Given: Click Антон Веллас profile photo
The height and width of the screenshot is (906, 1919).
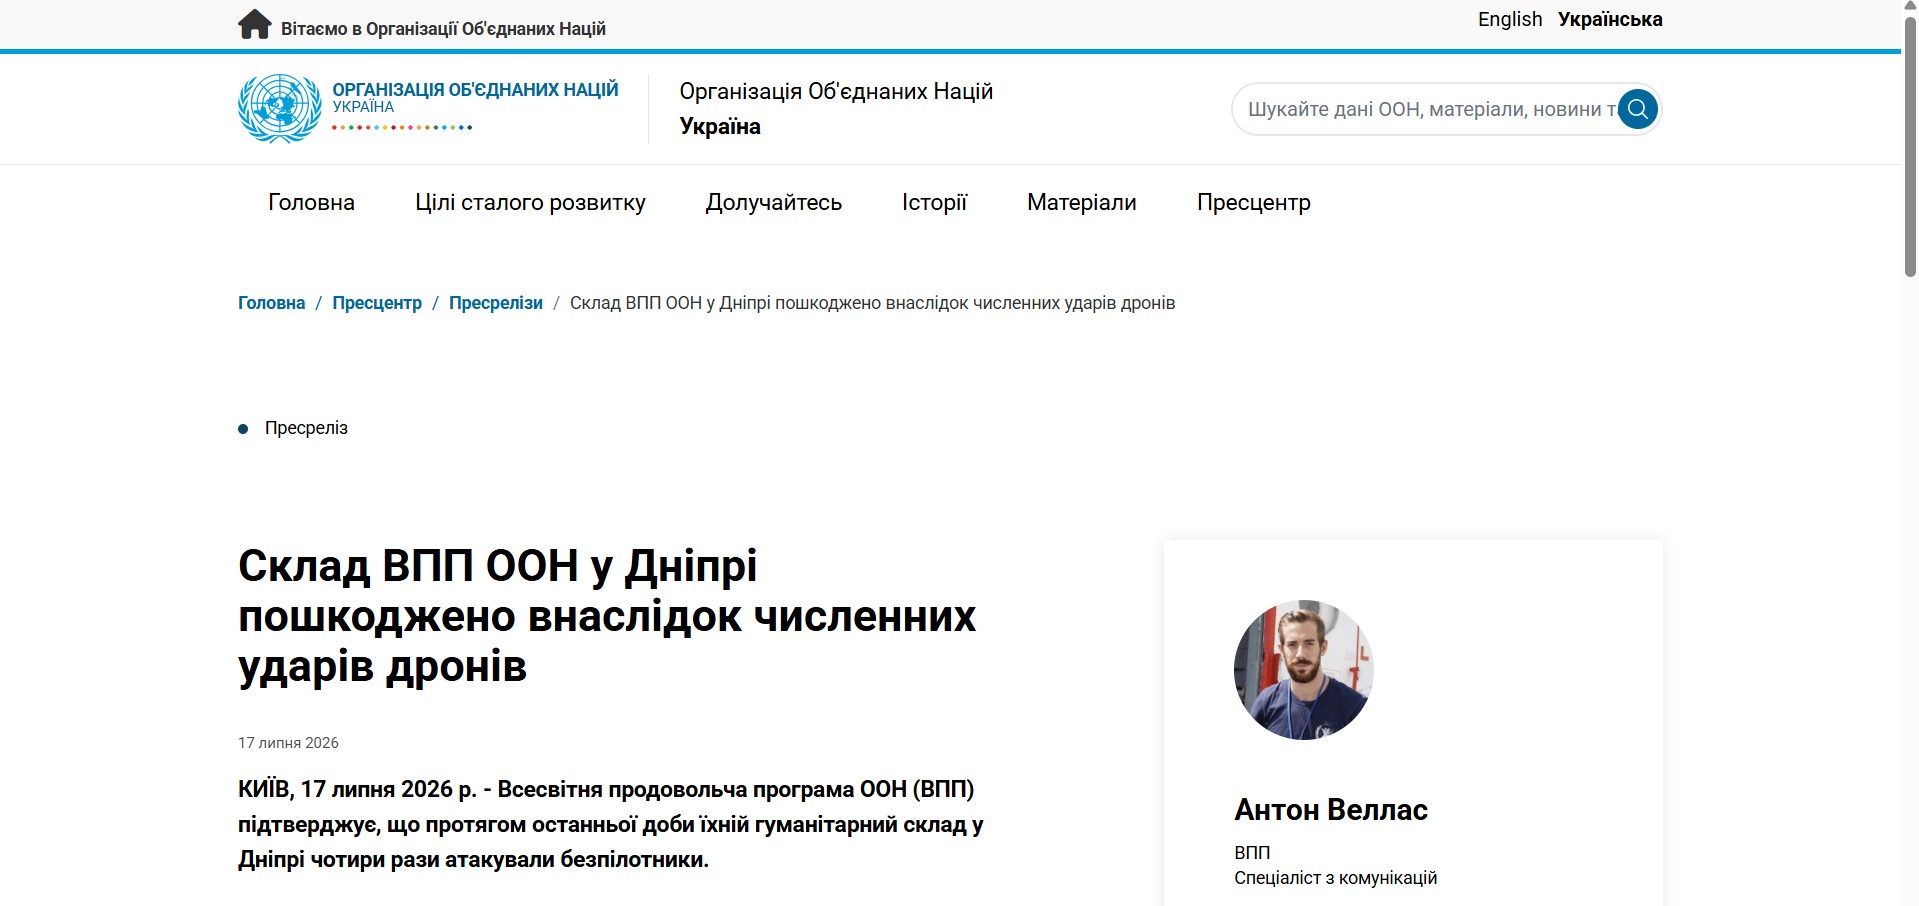Looking at the screenshot, I should coord(1304,670).
